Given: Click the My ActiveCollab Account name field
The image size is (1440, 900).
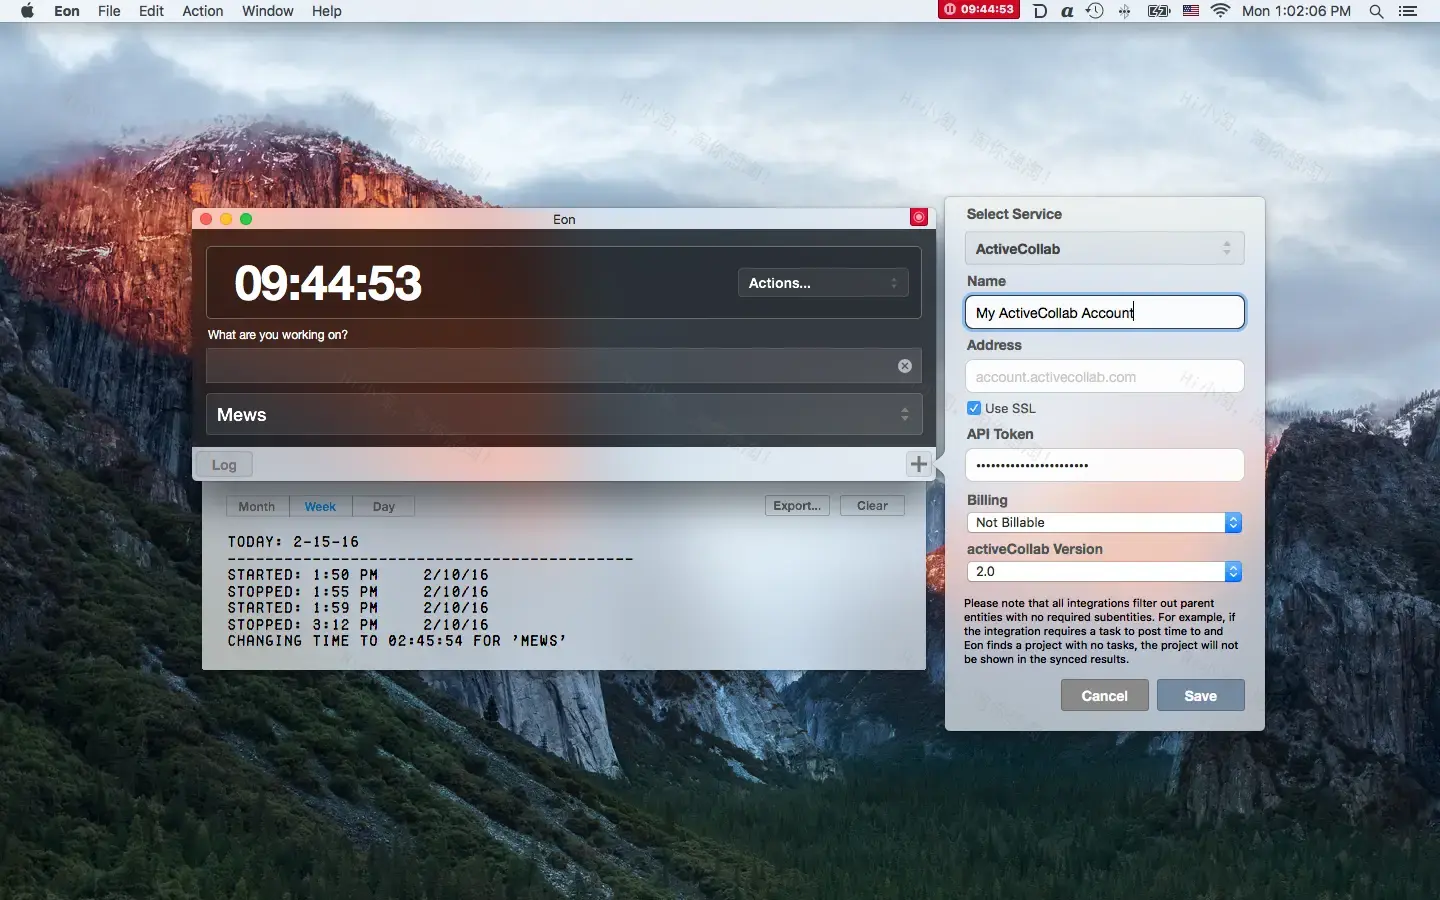Looking at the screenshot, I should [x=1104, y=312].
